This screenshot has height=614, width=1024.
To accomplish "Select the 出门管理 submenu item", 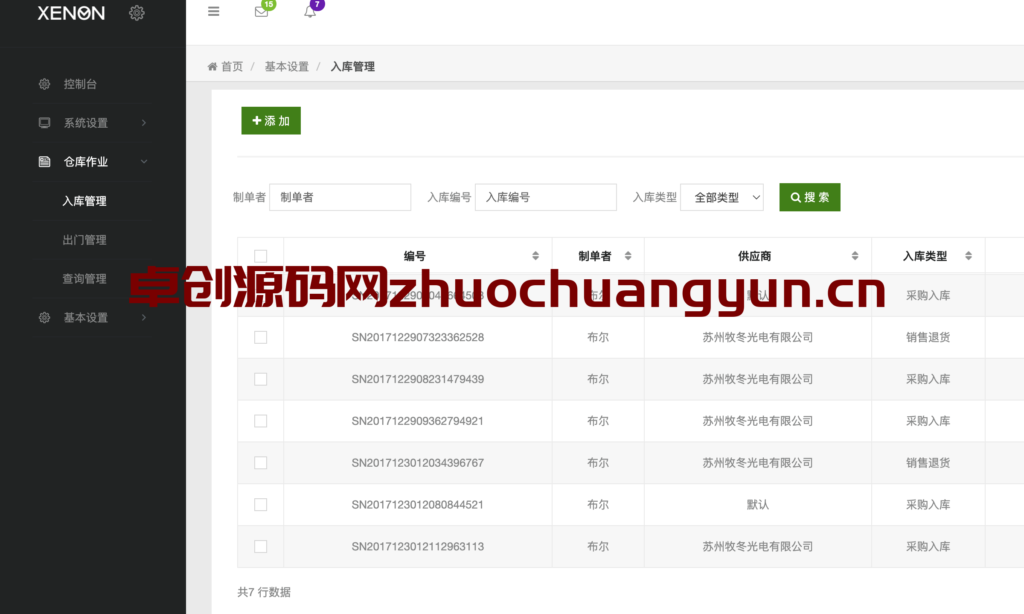I will [84, 240].
